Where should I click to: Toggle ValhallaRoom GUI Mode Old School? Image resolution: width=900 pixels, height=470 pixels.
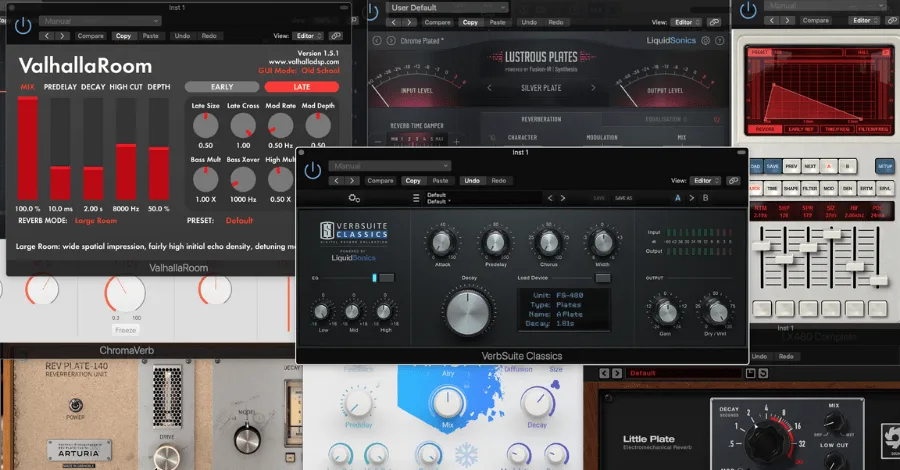click(x=298, y=71)
